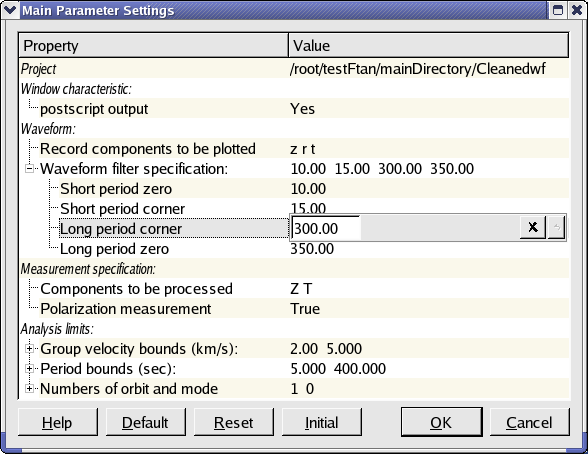This screenshot has width=588, height=454.
Task: Click the OK button
Action: (x=441, y=422)
